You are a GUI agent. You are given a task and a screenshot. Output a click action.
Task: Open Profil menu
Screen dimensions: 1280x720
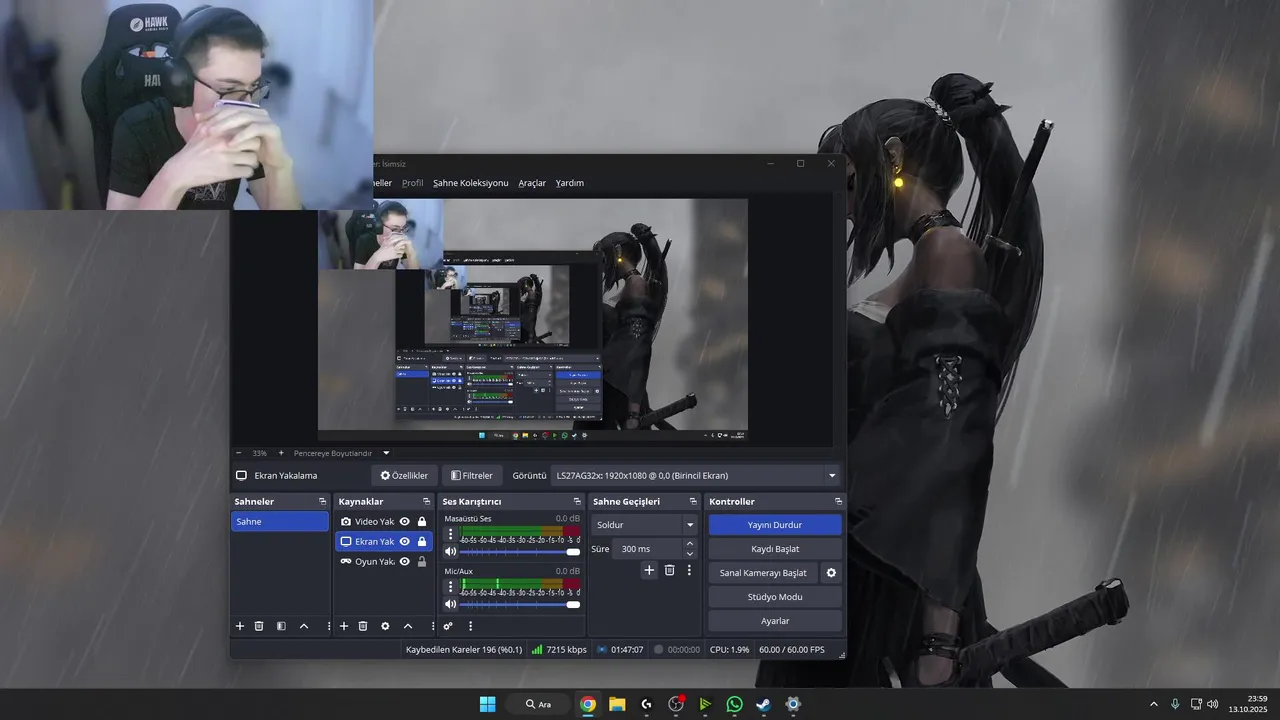tap(412, 183)
